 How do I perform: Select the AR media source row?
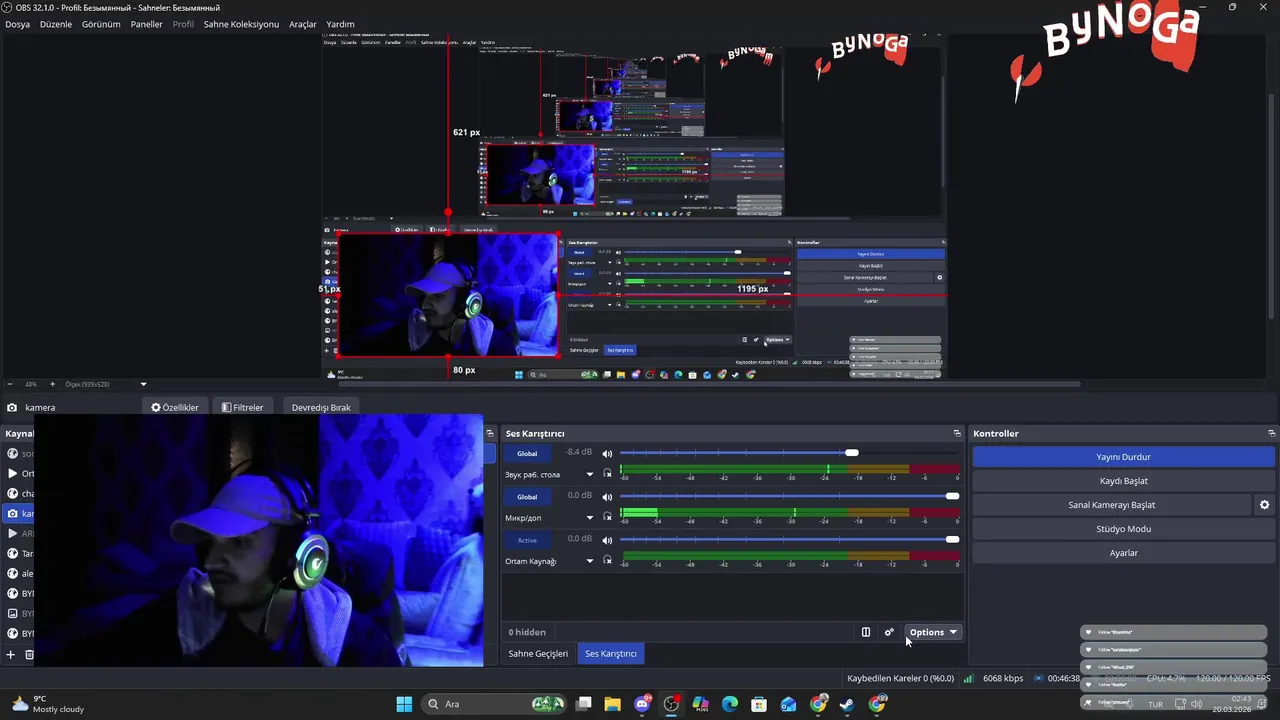click(x=18, y=534)
